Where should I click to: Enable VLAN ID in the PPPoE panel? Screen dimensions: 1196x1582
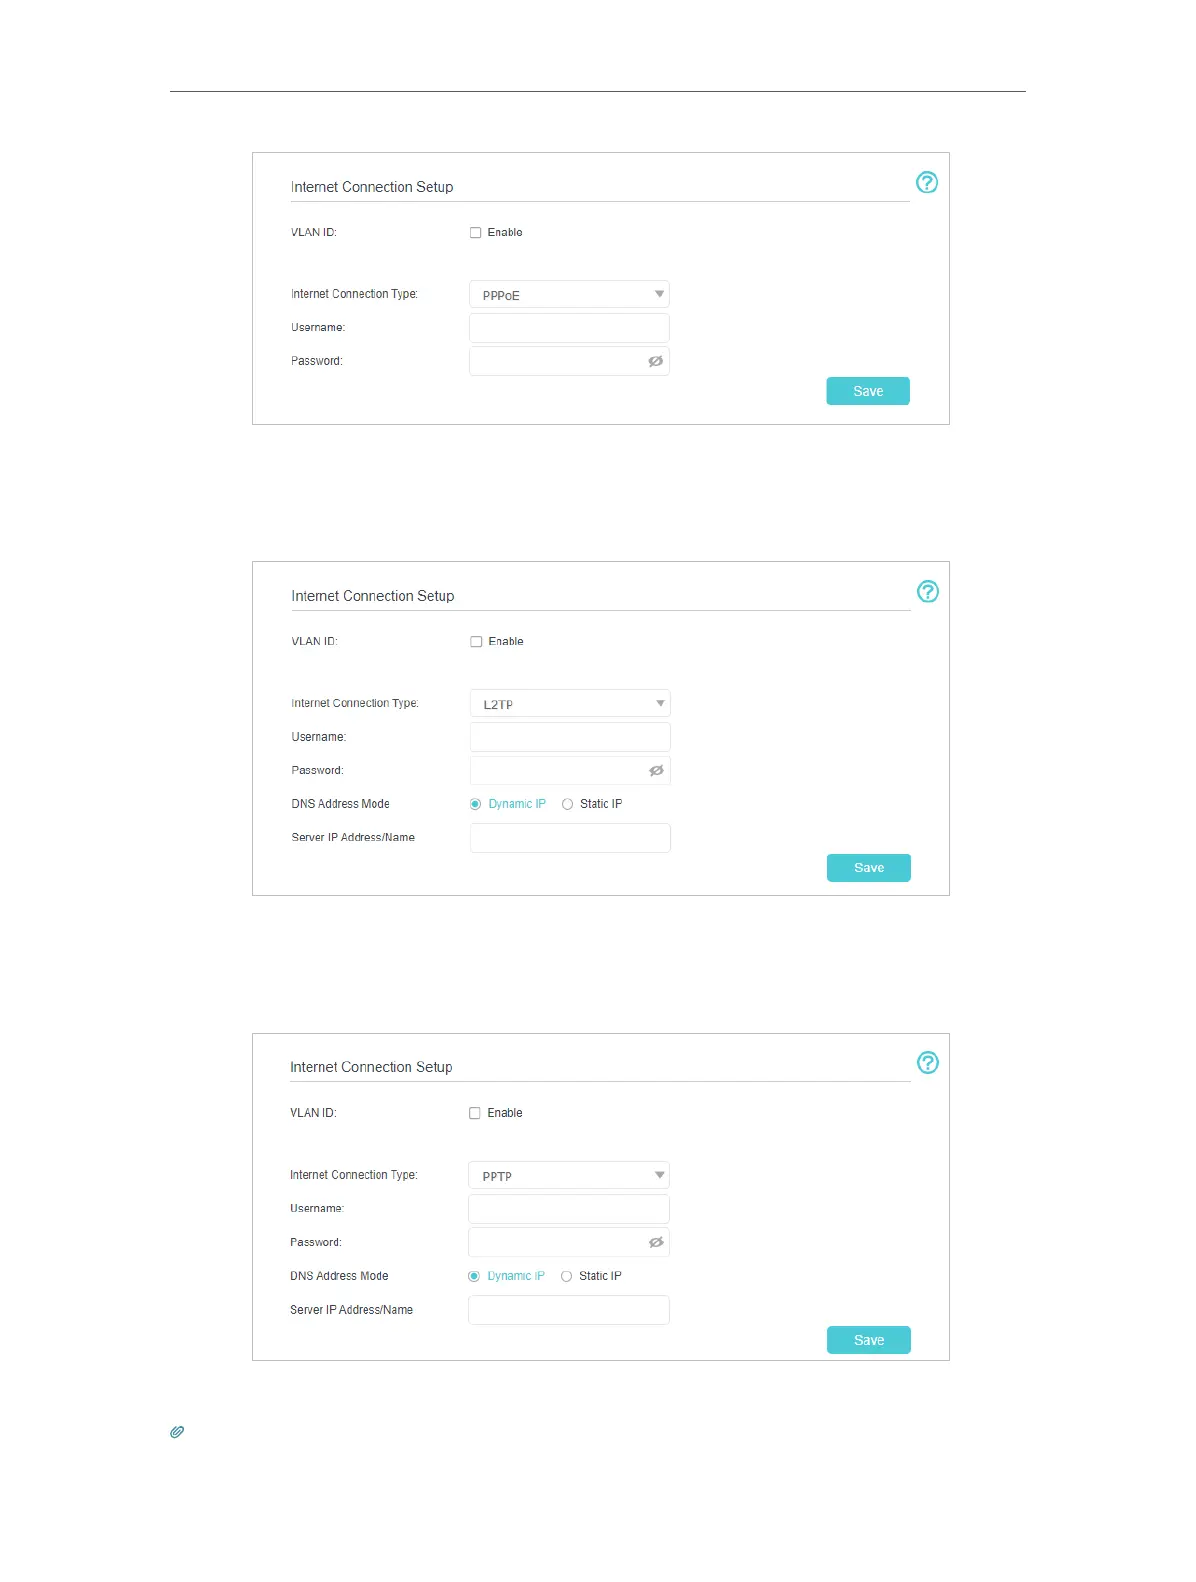coord(476,233)
